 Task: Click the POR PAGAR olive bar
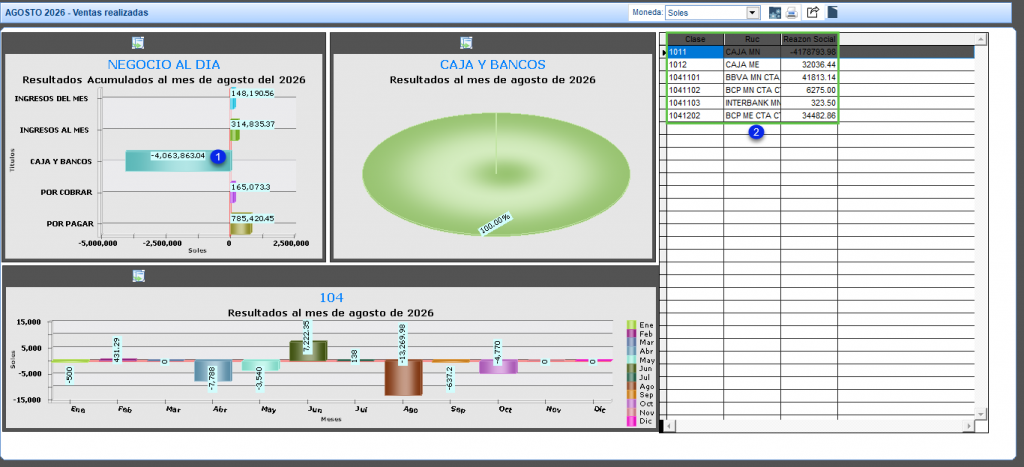(241, 228)
